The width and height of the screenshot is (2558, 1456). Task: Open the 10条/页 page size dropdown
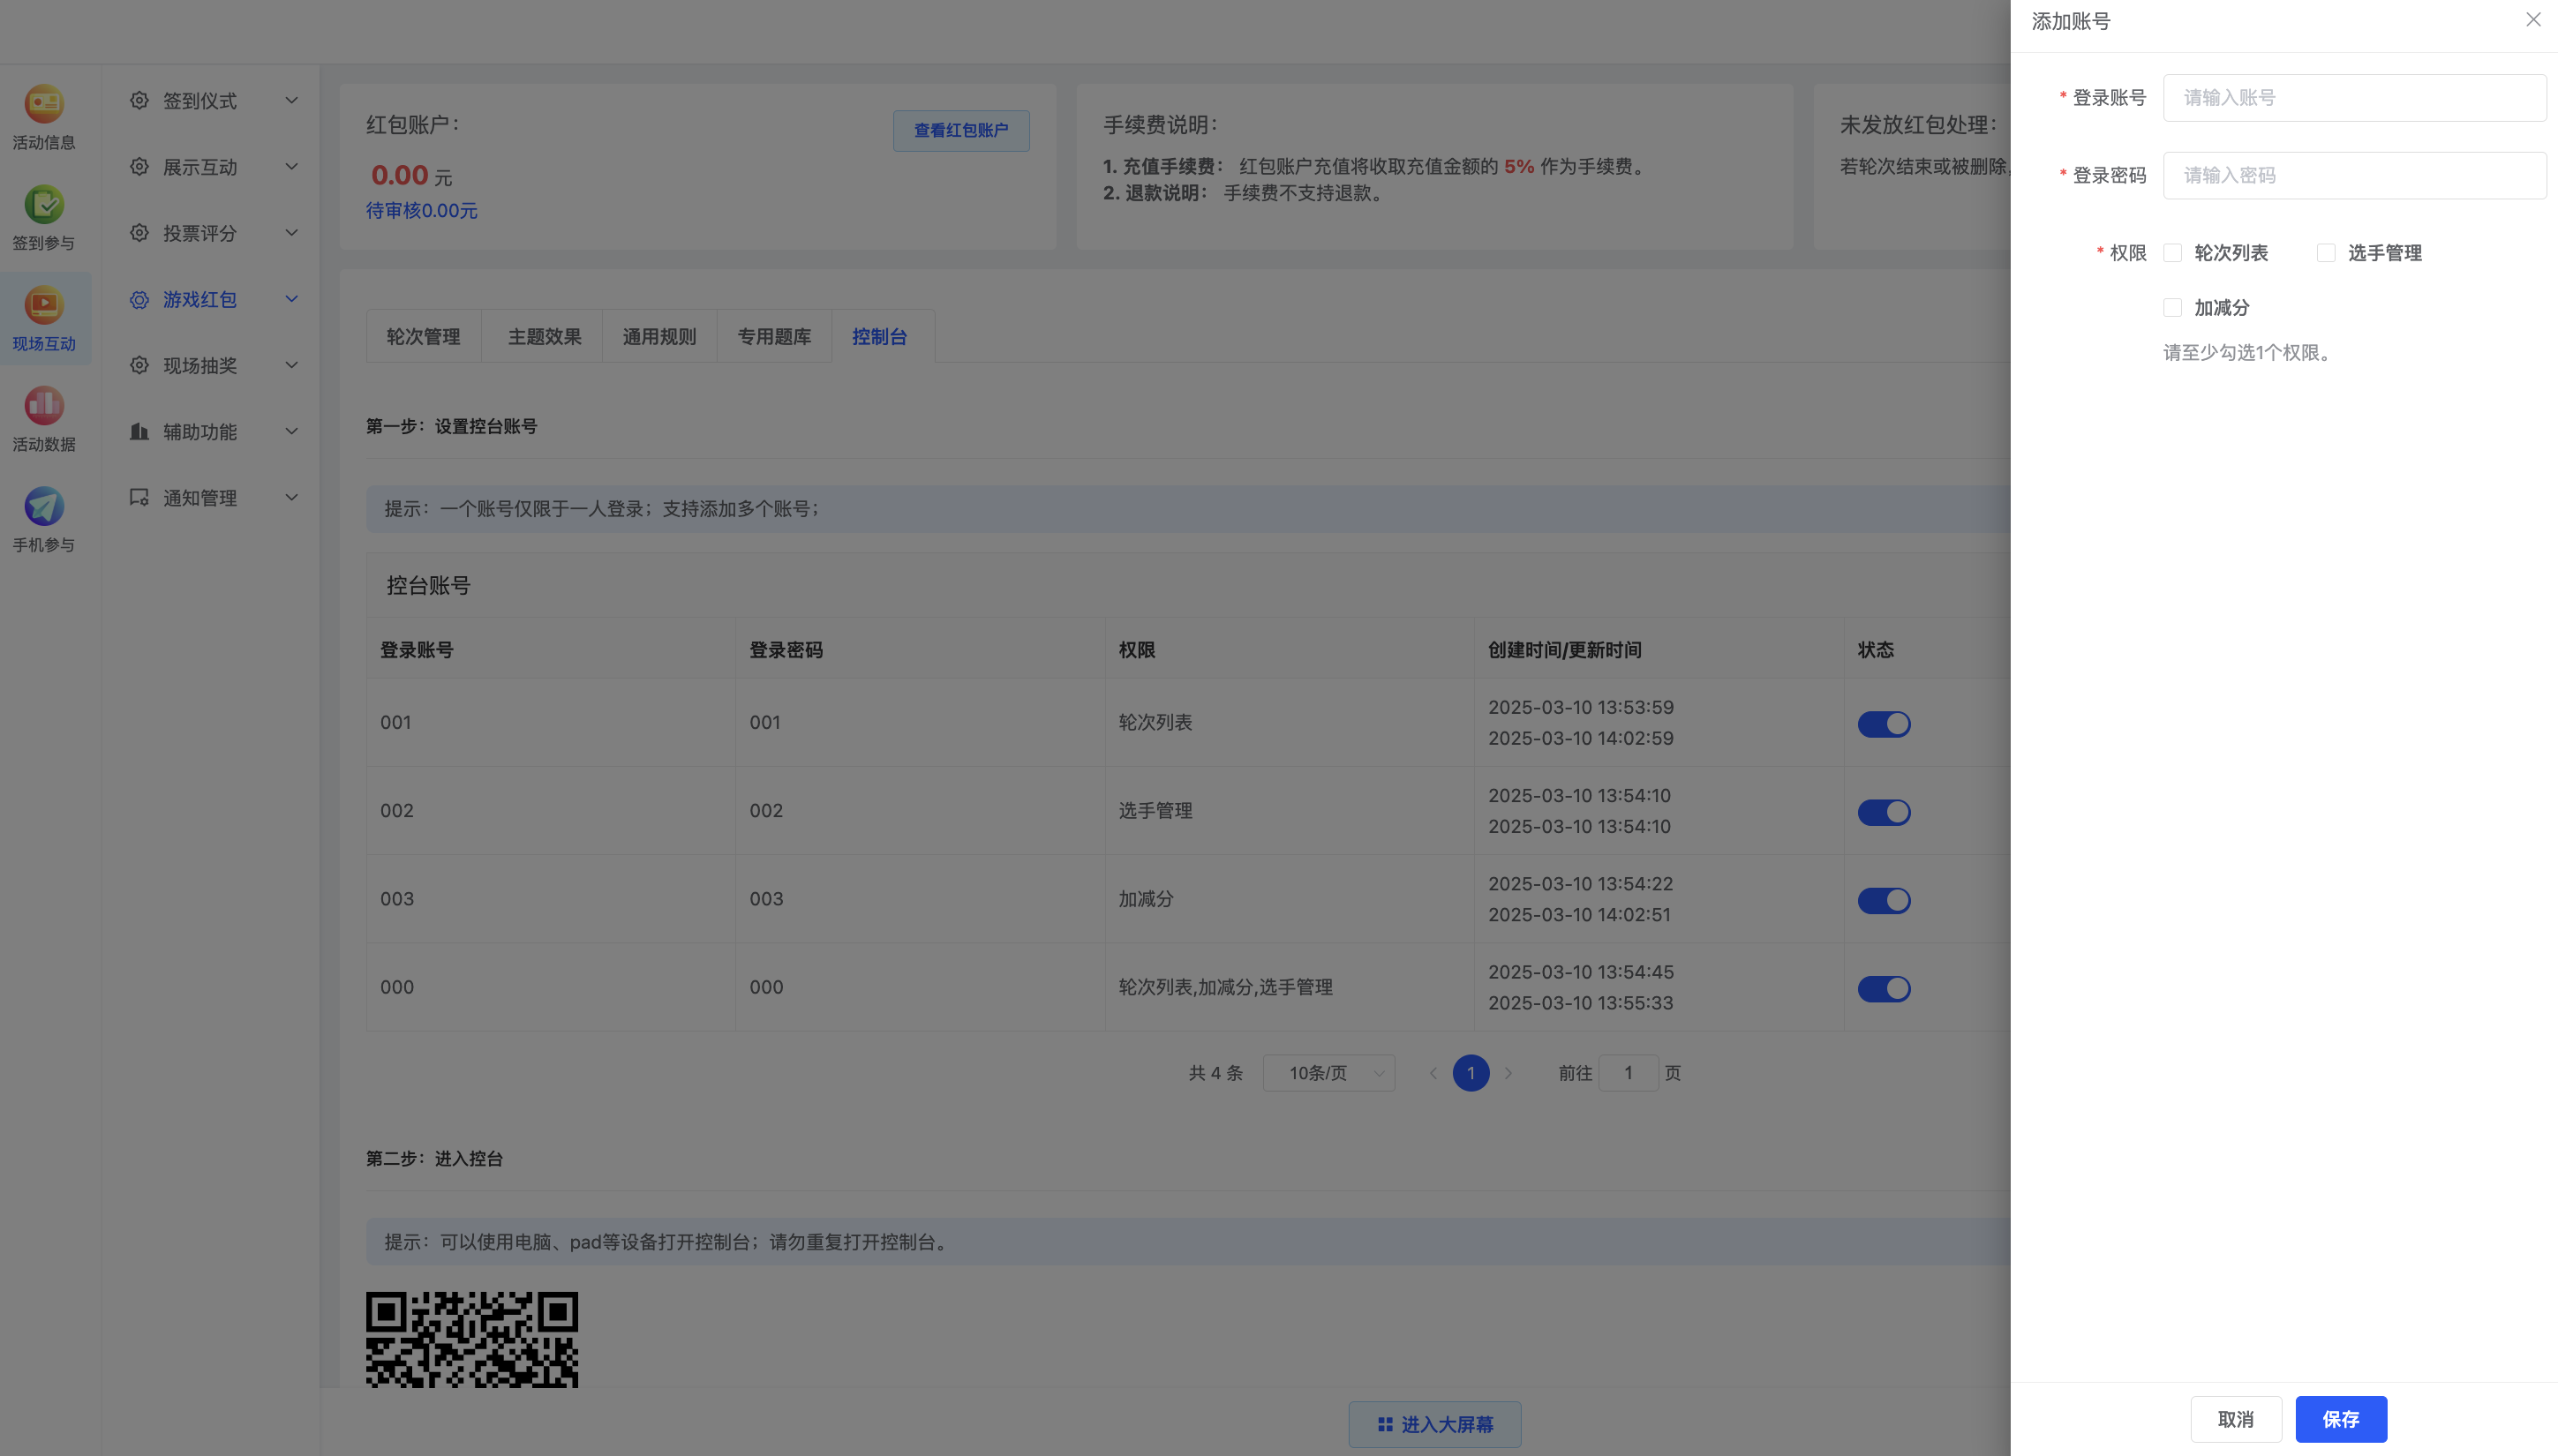click(1328, 1072)
